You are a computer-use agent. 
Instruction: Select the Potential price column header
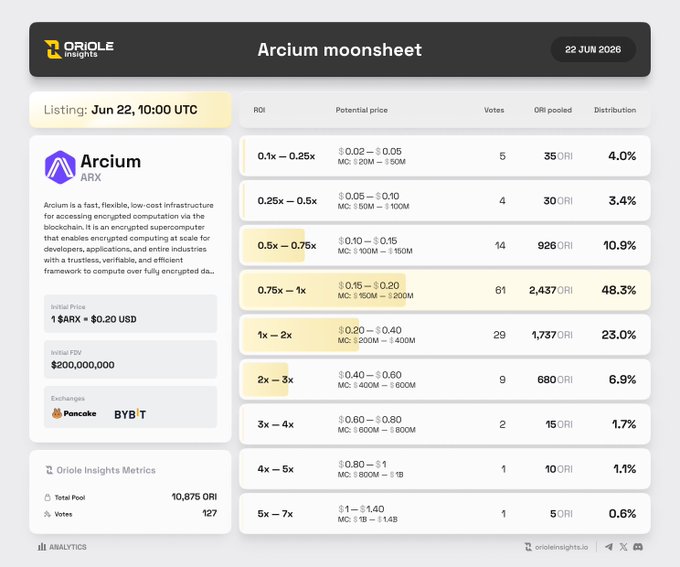[x=362, y=110]
